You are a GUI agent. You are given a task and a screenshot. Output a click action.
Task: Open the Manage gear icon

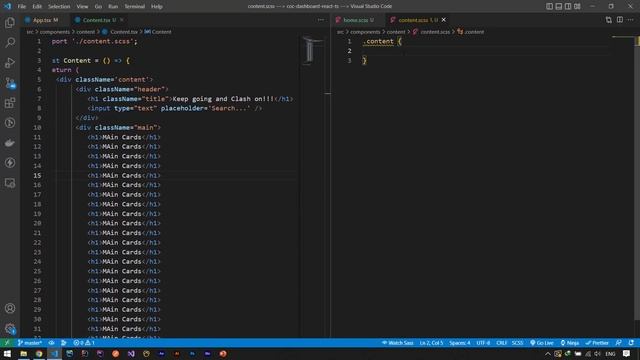click(10, 328)
